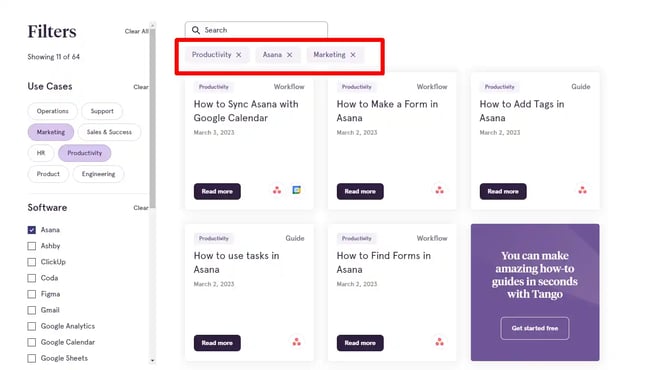Image resolution: width=650 pixels, height=370 pixels.
Task: Click Google Calendar icon on Sync Asana card
Action: [x=296, y=190]
